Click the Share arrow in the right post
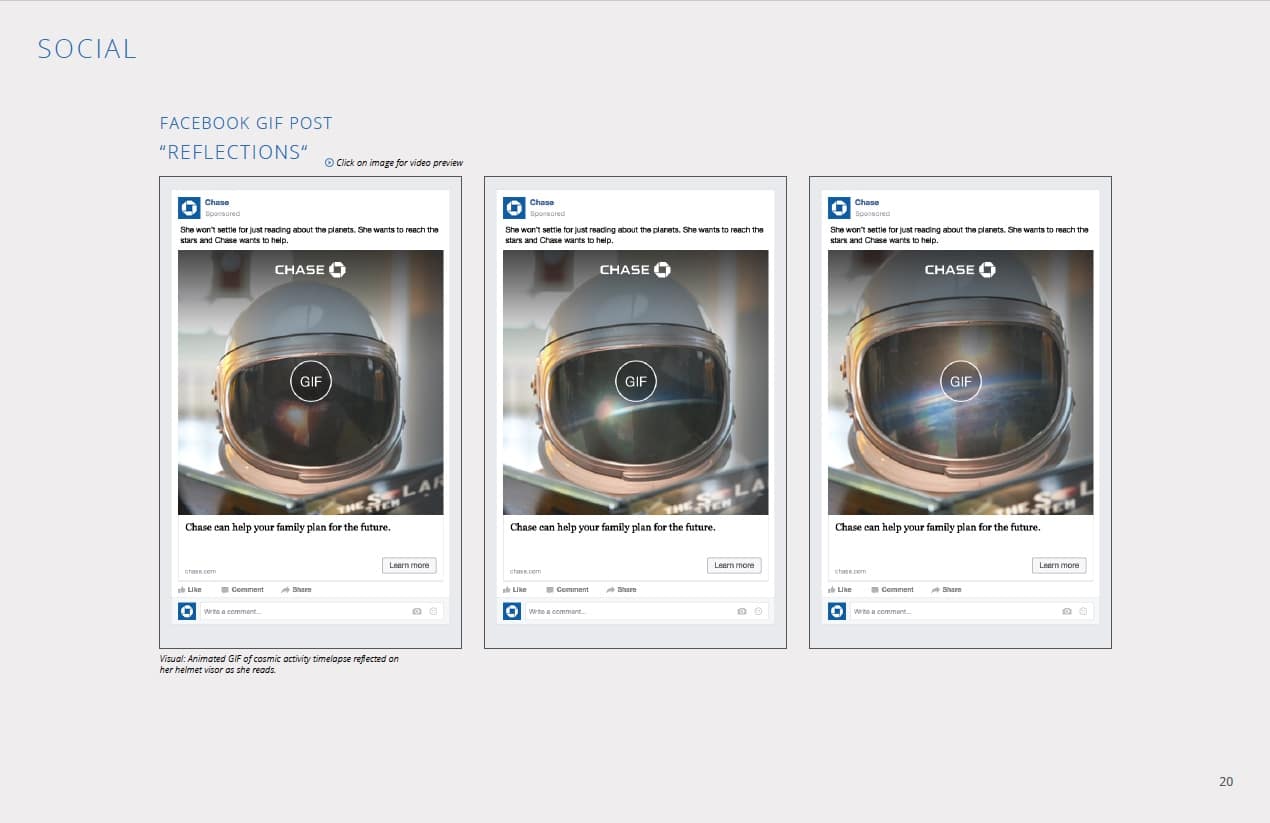 click(935, 590)
